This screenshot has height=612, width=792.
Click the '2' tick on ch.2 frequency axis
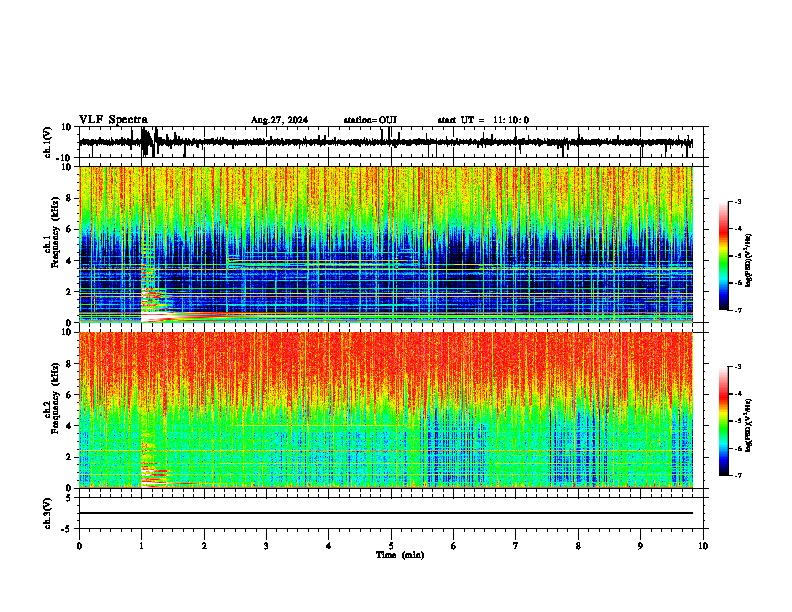tap(69, 457)
